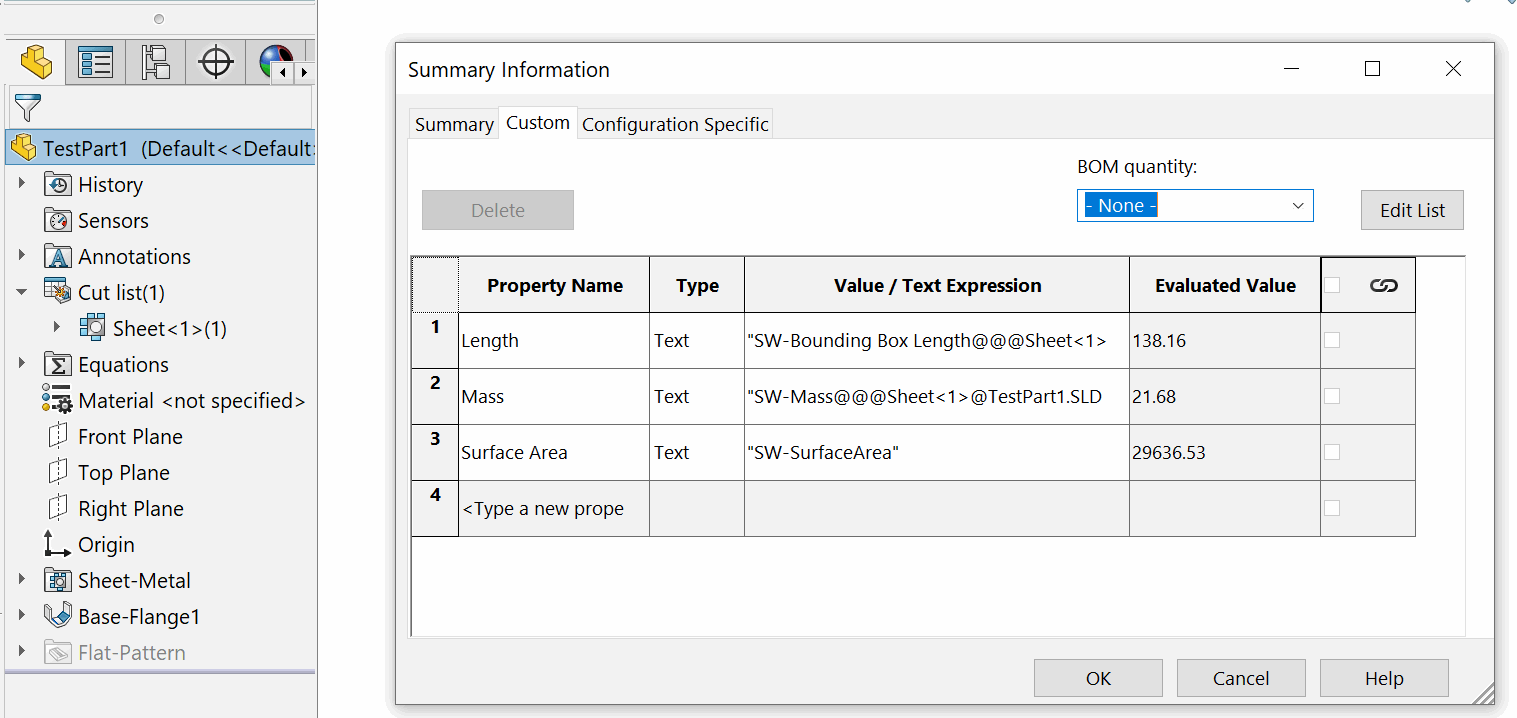Click the disabled Delete button

(x=498, y=210)
